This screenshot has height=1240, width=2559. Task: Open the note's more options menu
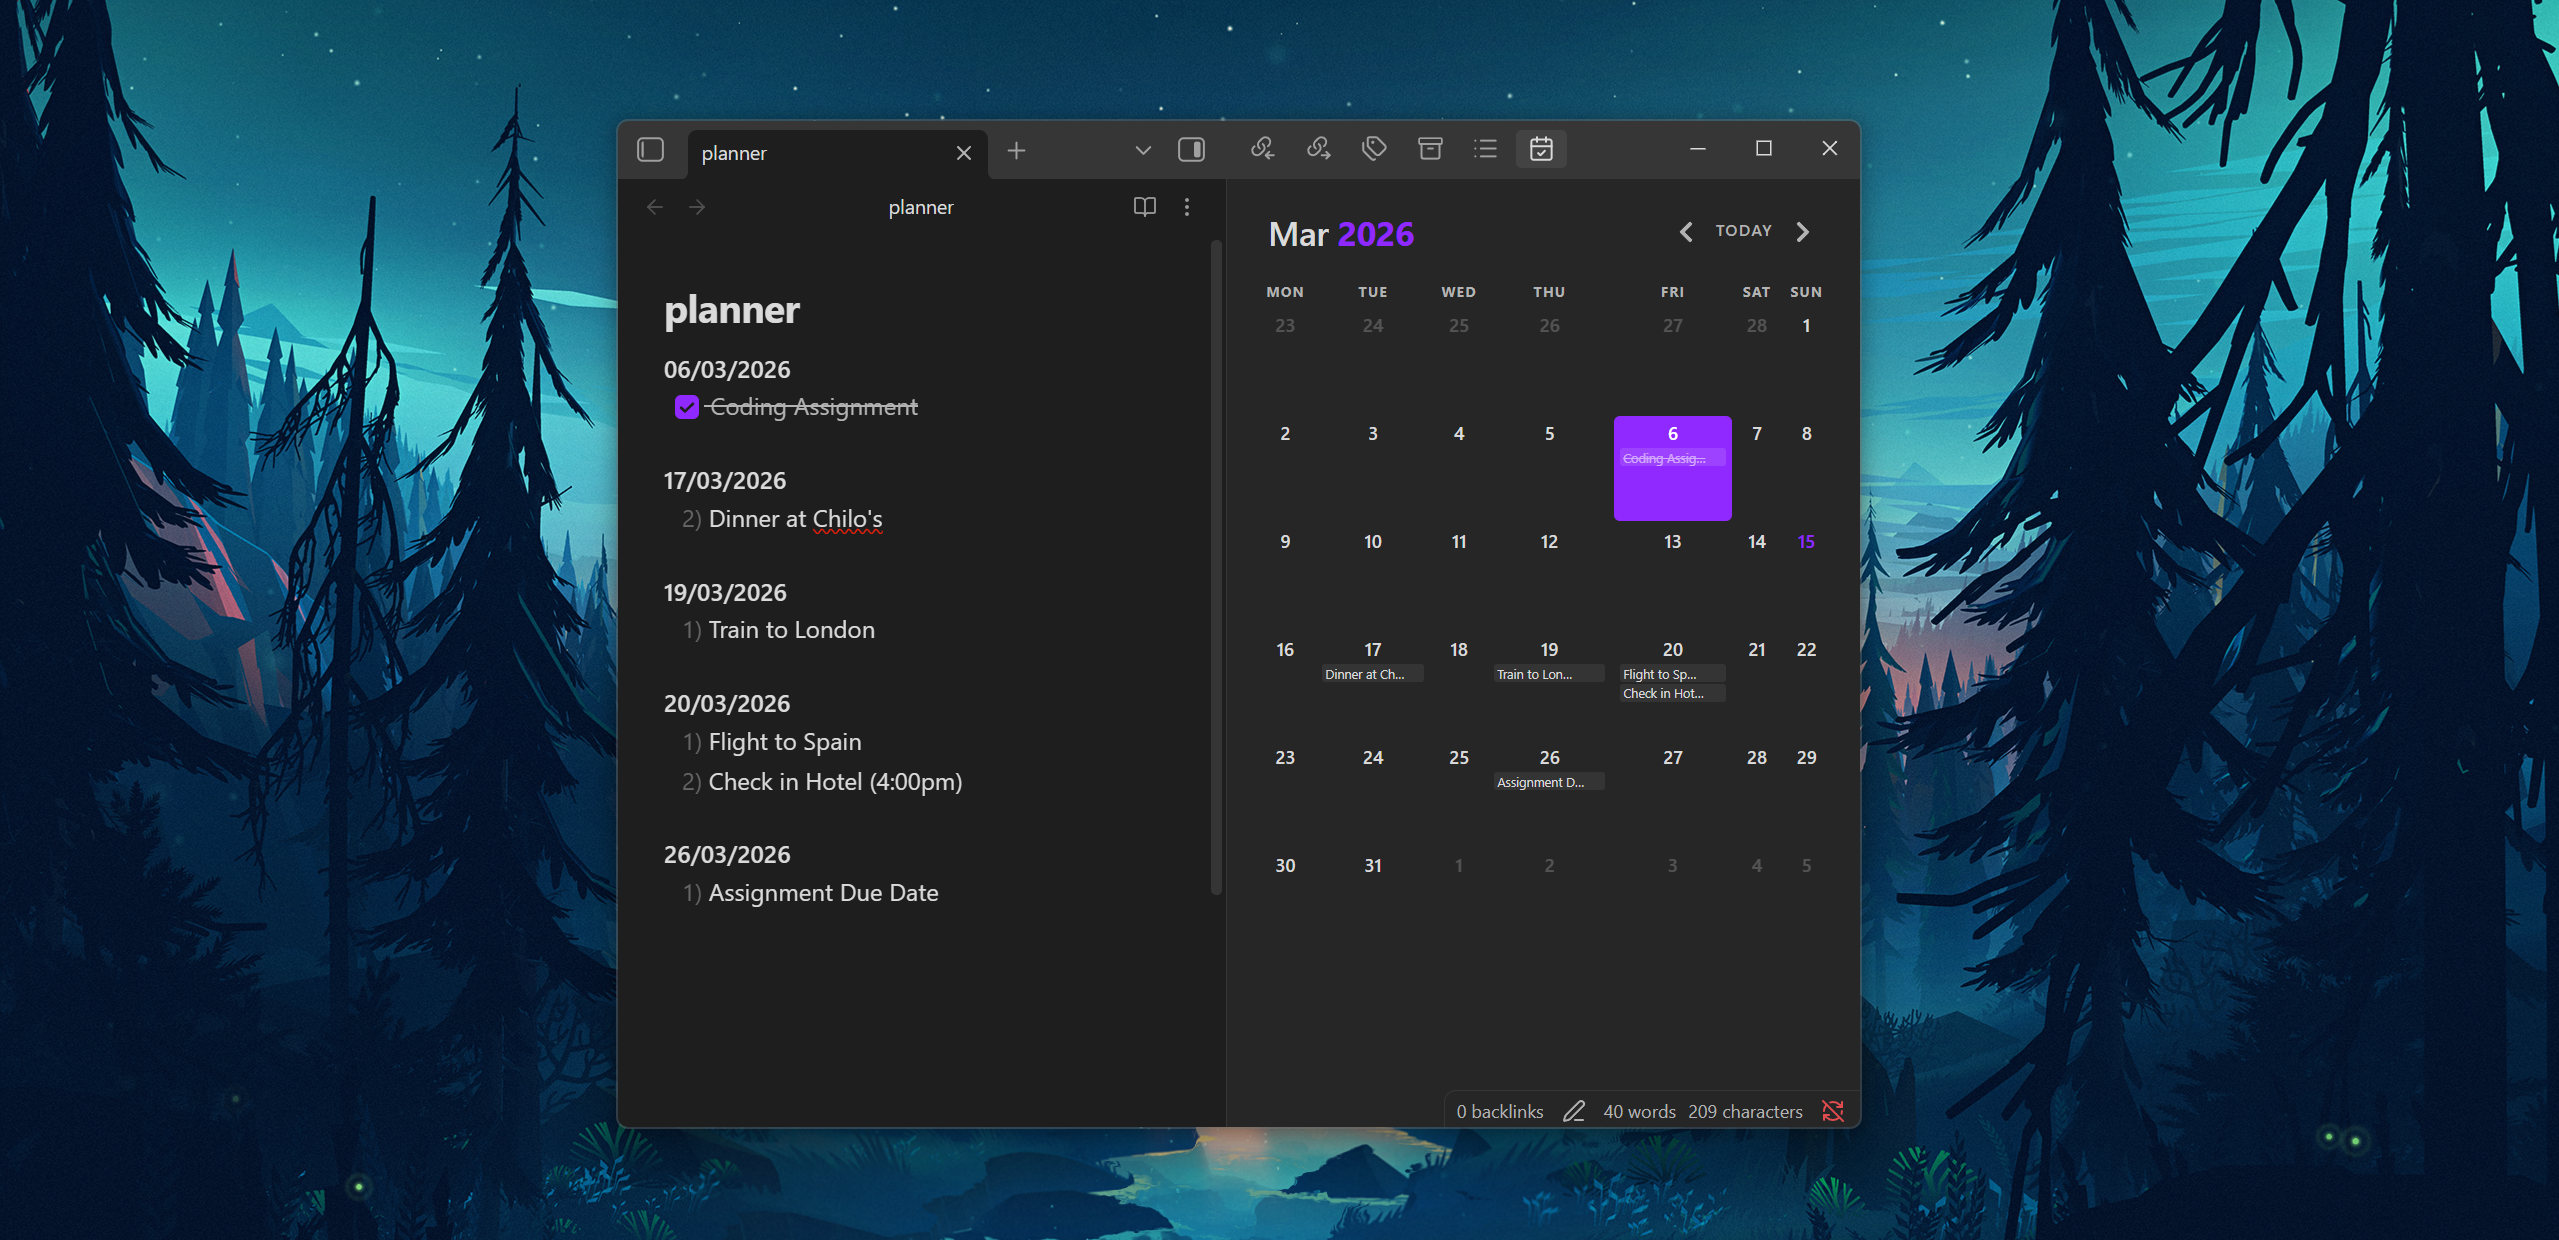(x=1187, y=207)
